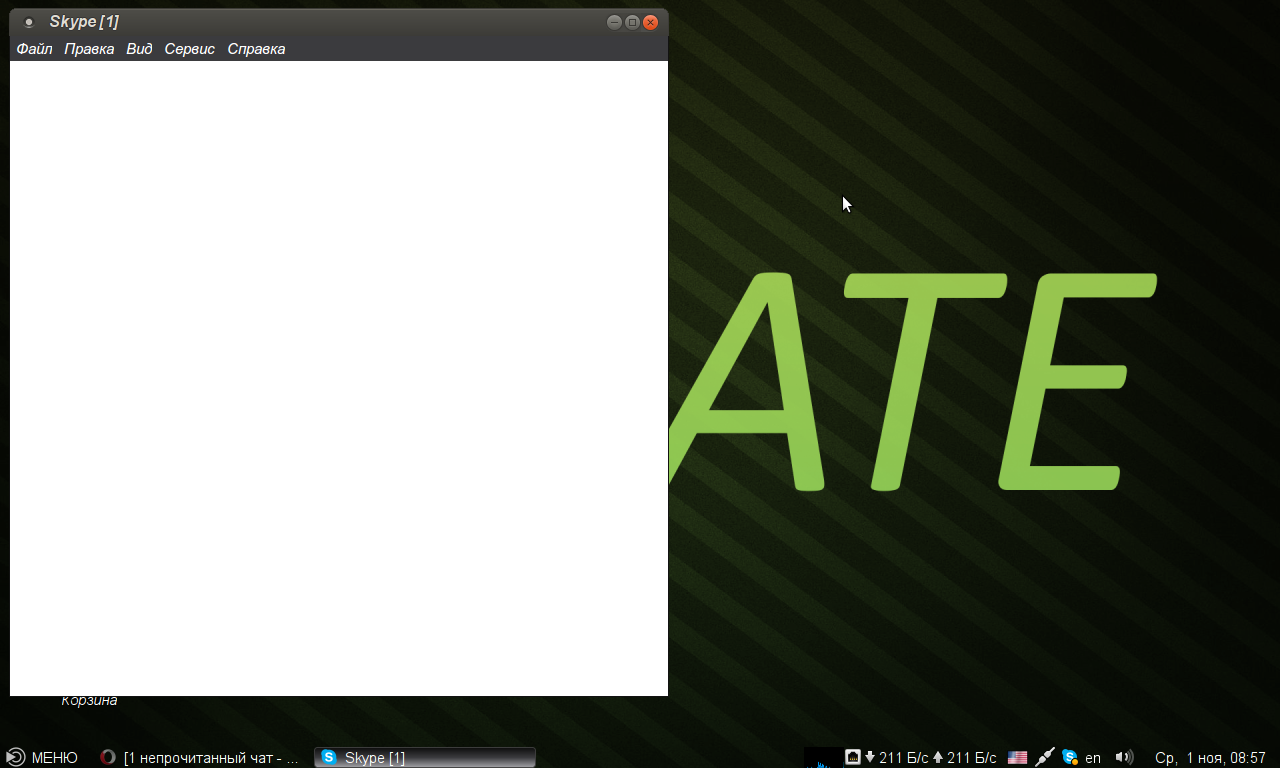1280x768 pixels.
Task: Open the Файл menu
Action: 34,49
